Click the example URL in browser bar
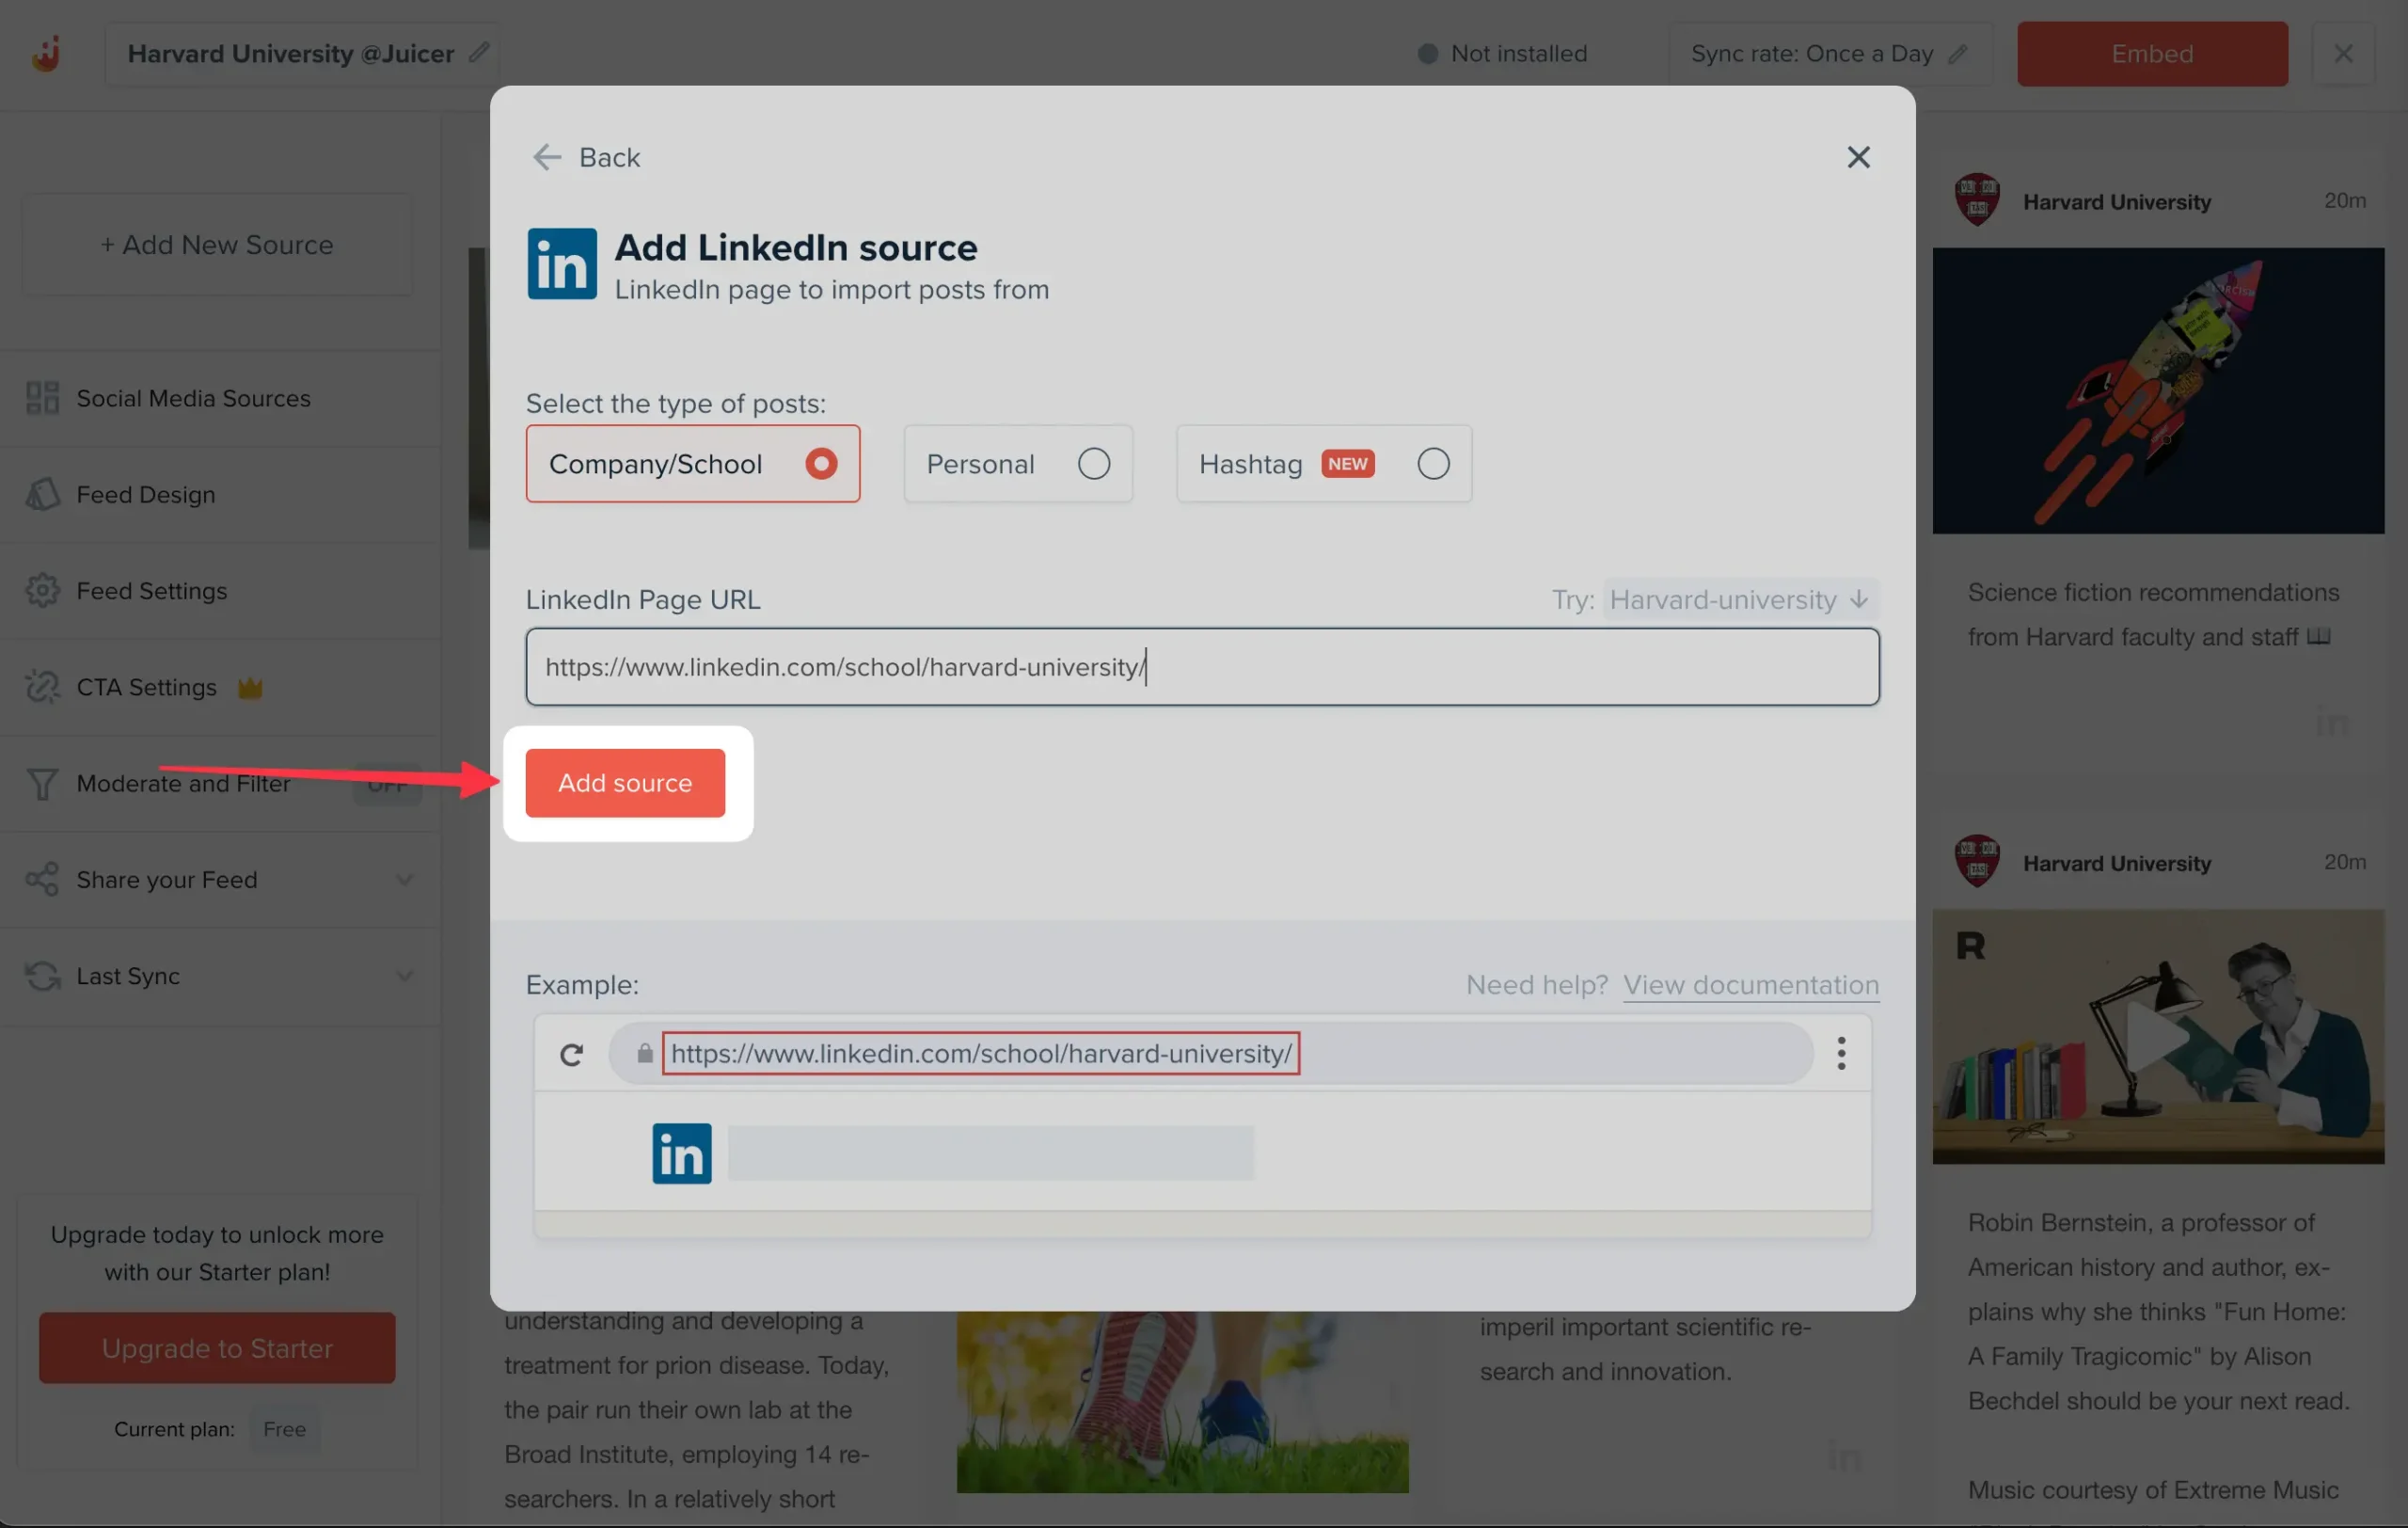 [981, 1054]
